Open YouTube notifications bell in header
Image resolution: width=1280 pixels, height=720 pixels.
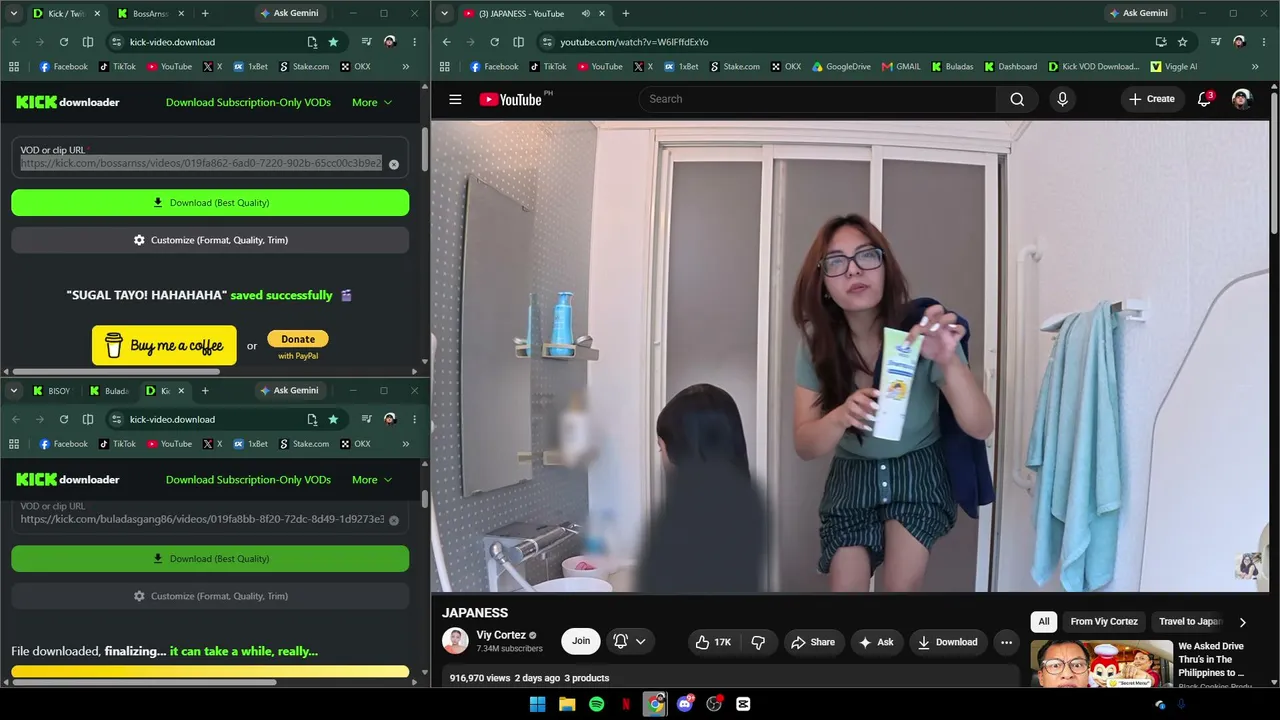click(1204, 99)
